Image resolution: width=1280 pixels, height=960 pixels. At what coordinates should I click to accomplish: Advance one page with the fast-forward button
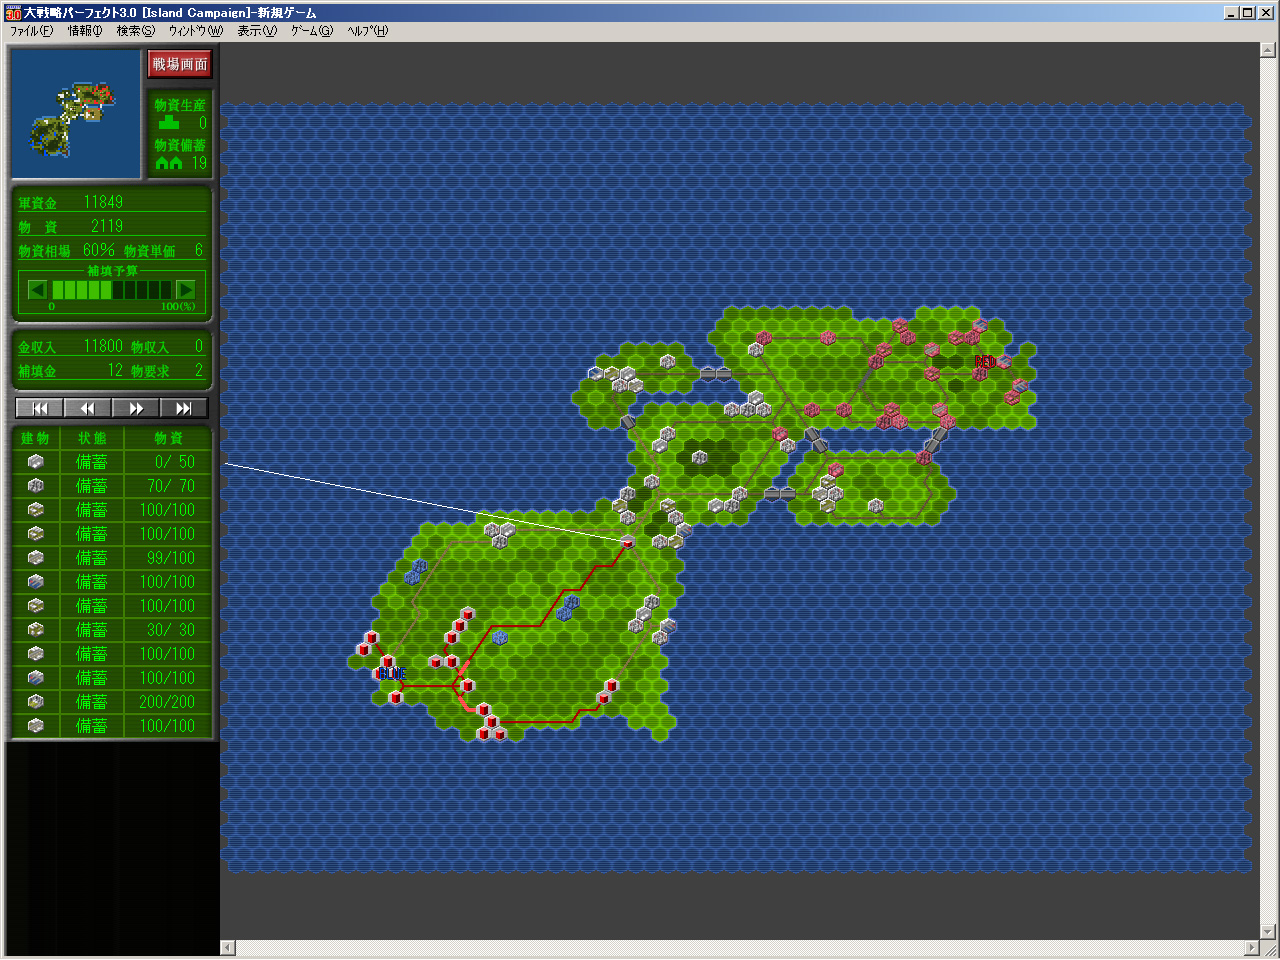pyautogui.click(x=136, y=408)
